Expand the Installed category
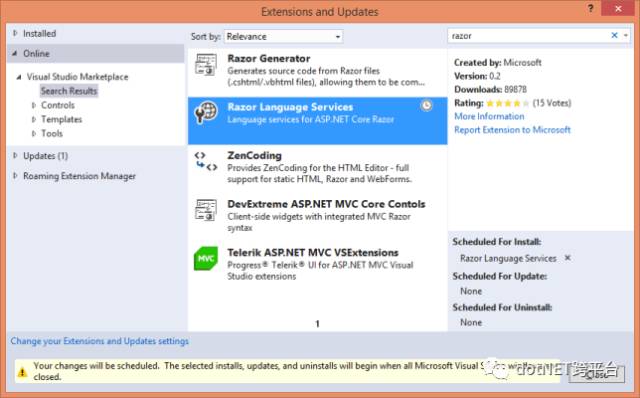Screen dimensions: 640x398 click(x=15, y=33)
